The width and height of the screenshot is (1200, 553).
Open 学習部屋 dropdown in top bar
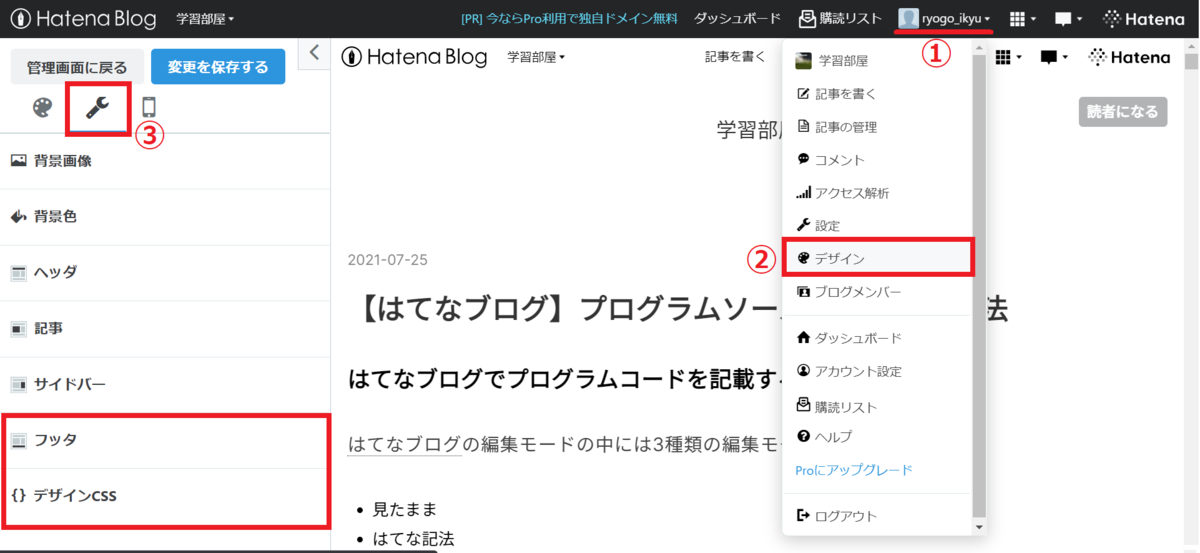pos(205,19)
